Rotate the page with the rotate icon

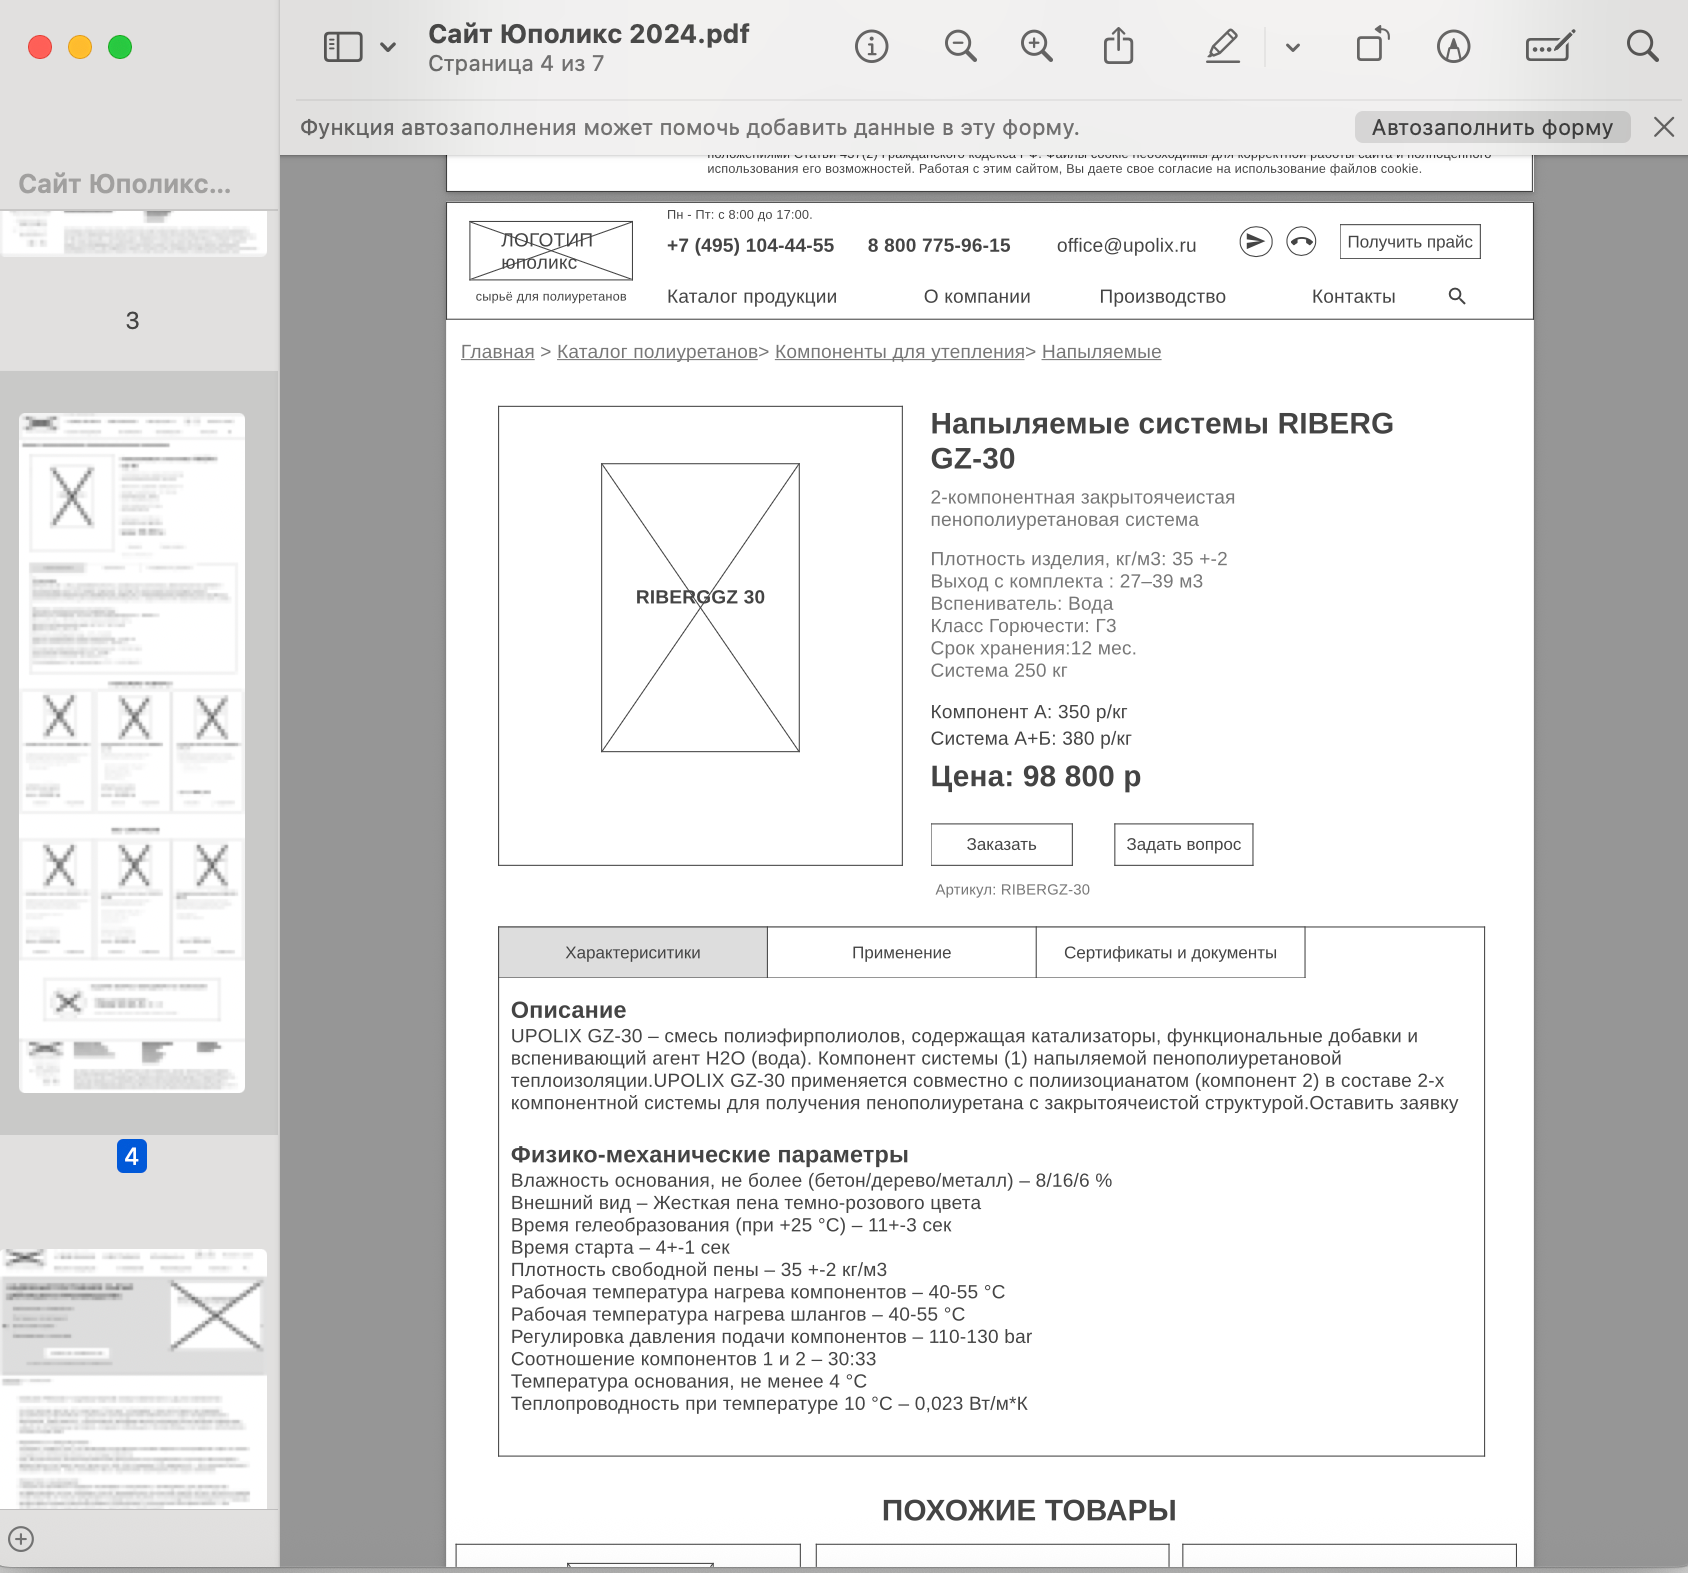pos(1373,45)
